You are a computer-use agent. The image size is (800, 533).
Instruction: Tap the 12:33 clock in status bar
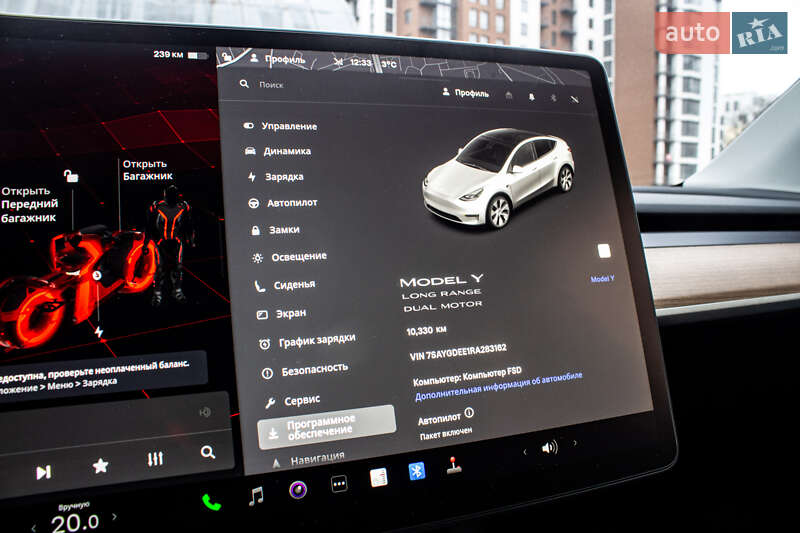point(360,62)
